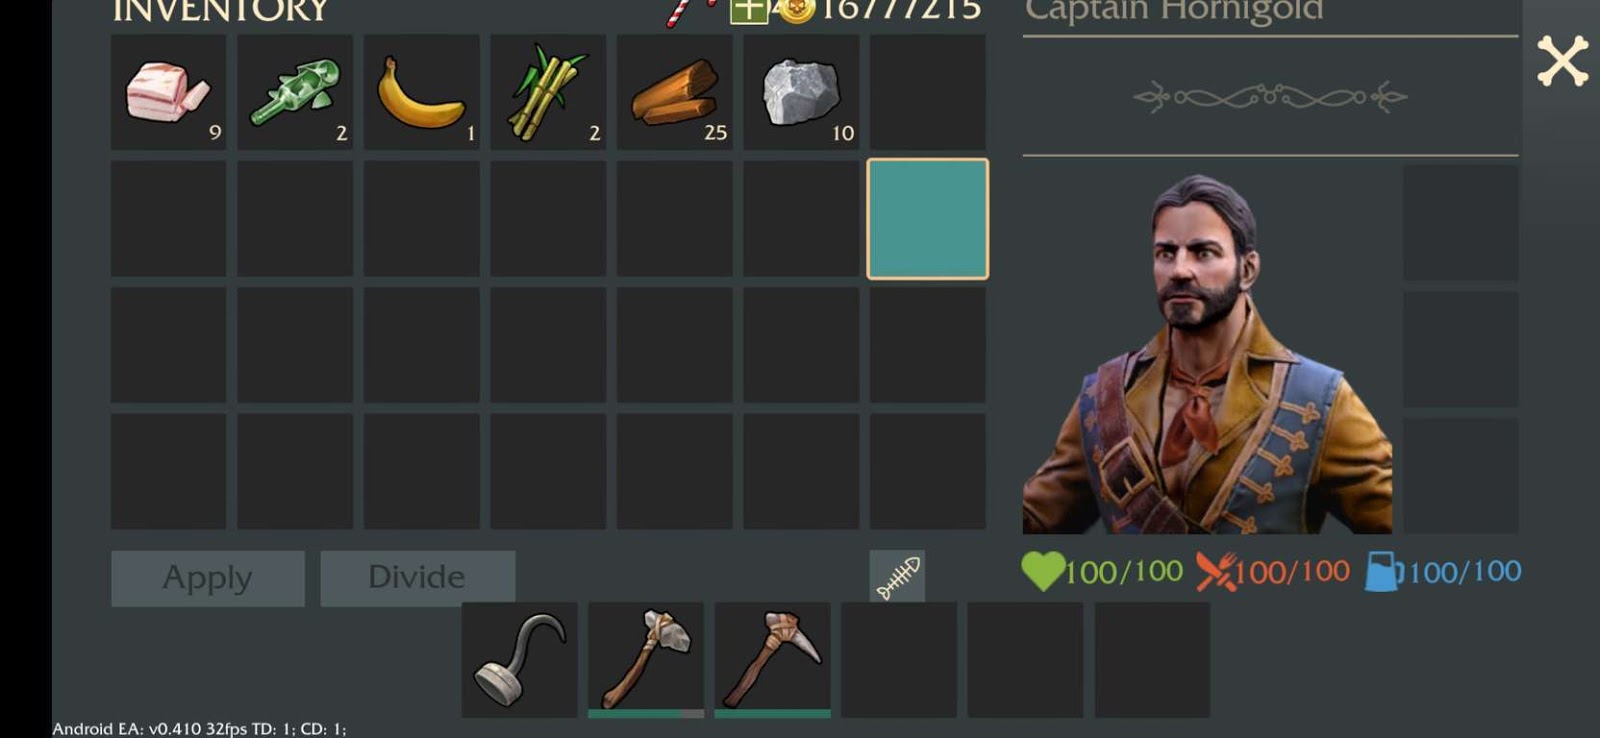
Task: Select the top equipment slot beside portrait
Action: tap(1461, 223)
